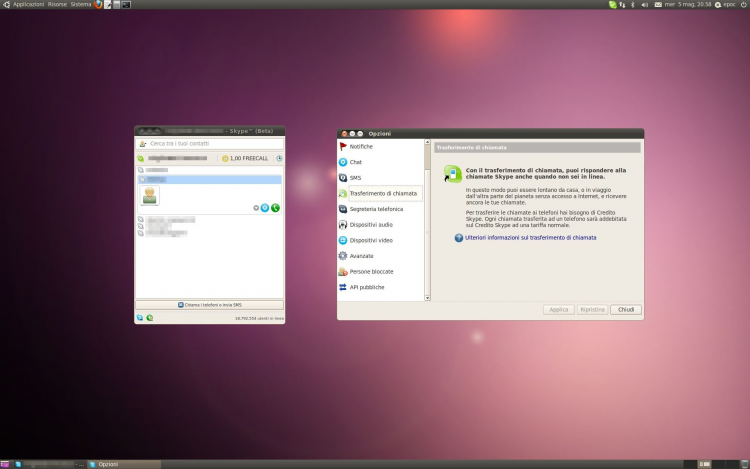Click the clock history icon in Skype
This screenshot has height=469, width=750.
point(279,159)
